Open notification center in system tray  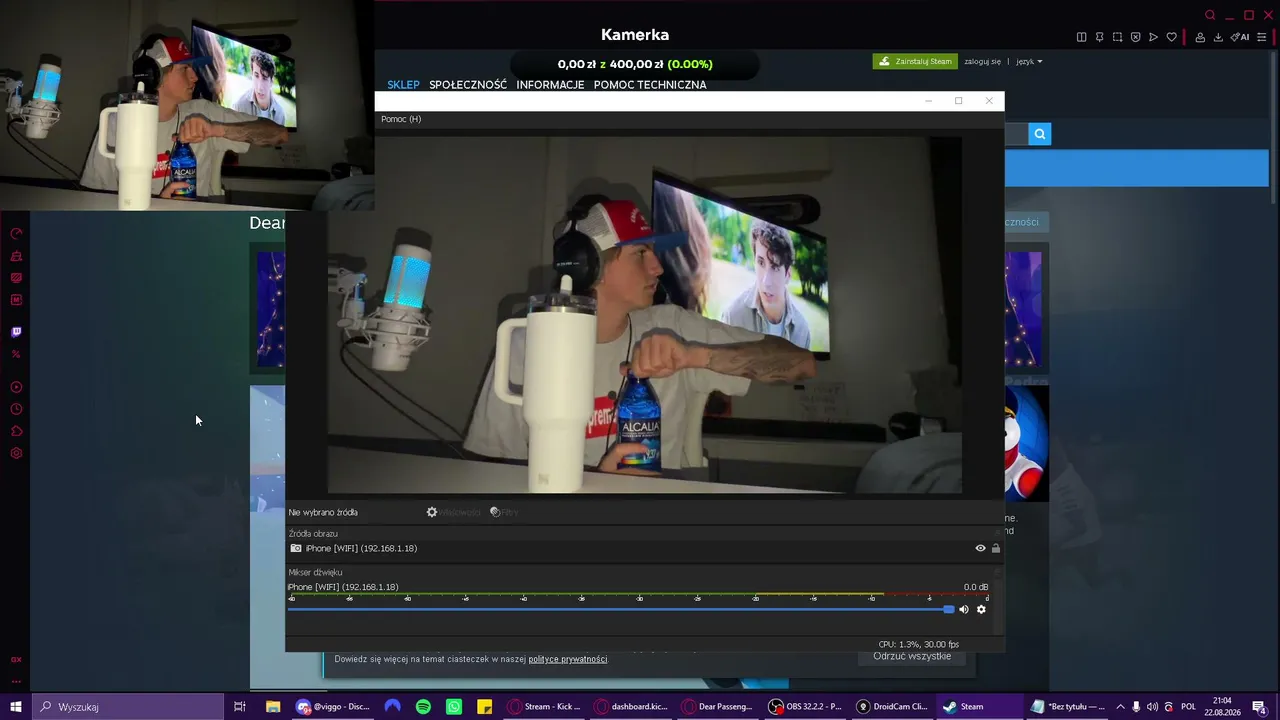[1259, 707]
